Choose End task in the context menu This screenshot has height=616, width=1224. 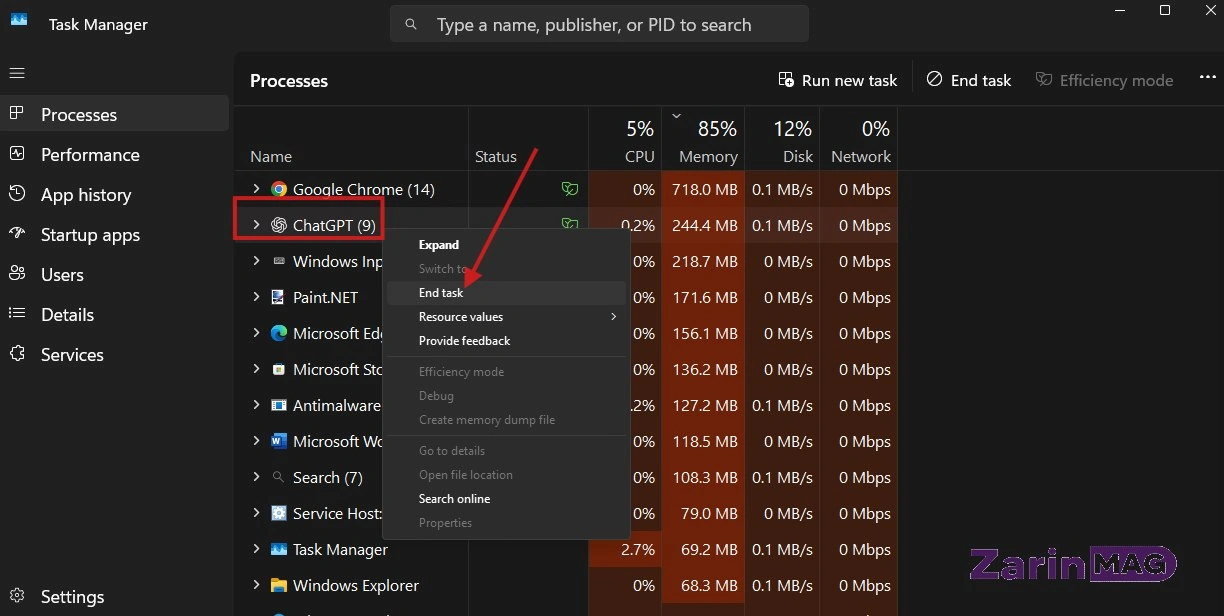click(x=506, y=293)
